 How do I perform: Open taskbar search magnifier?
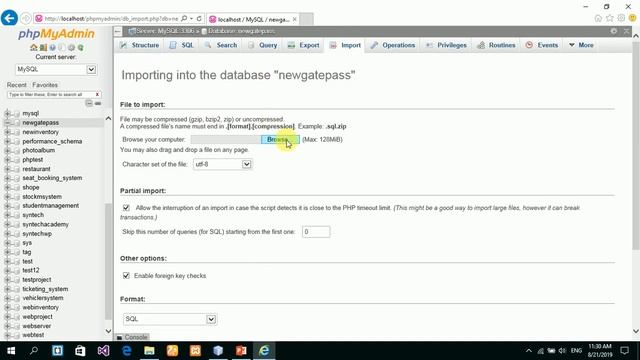34,351
